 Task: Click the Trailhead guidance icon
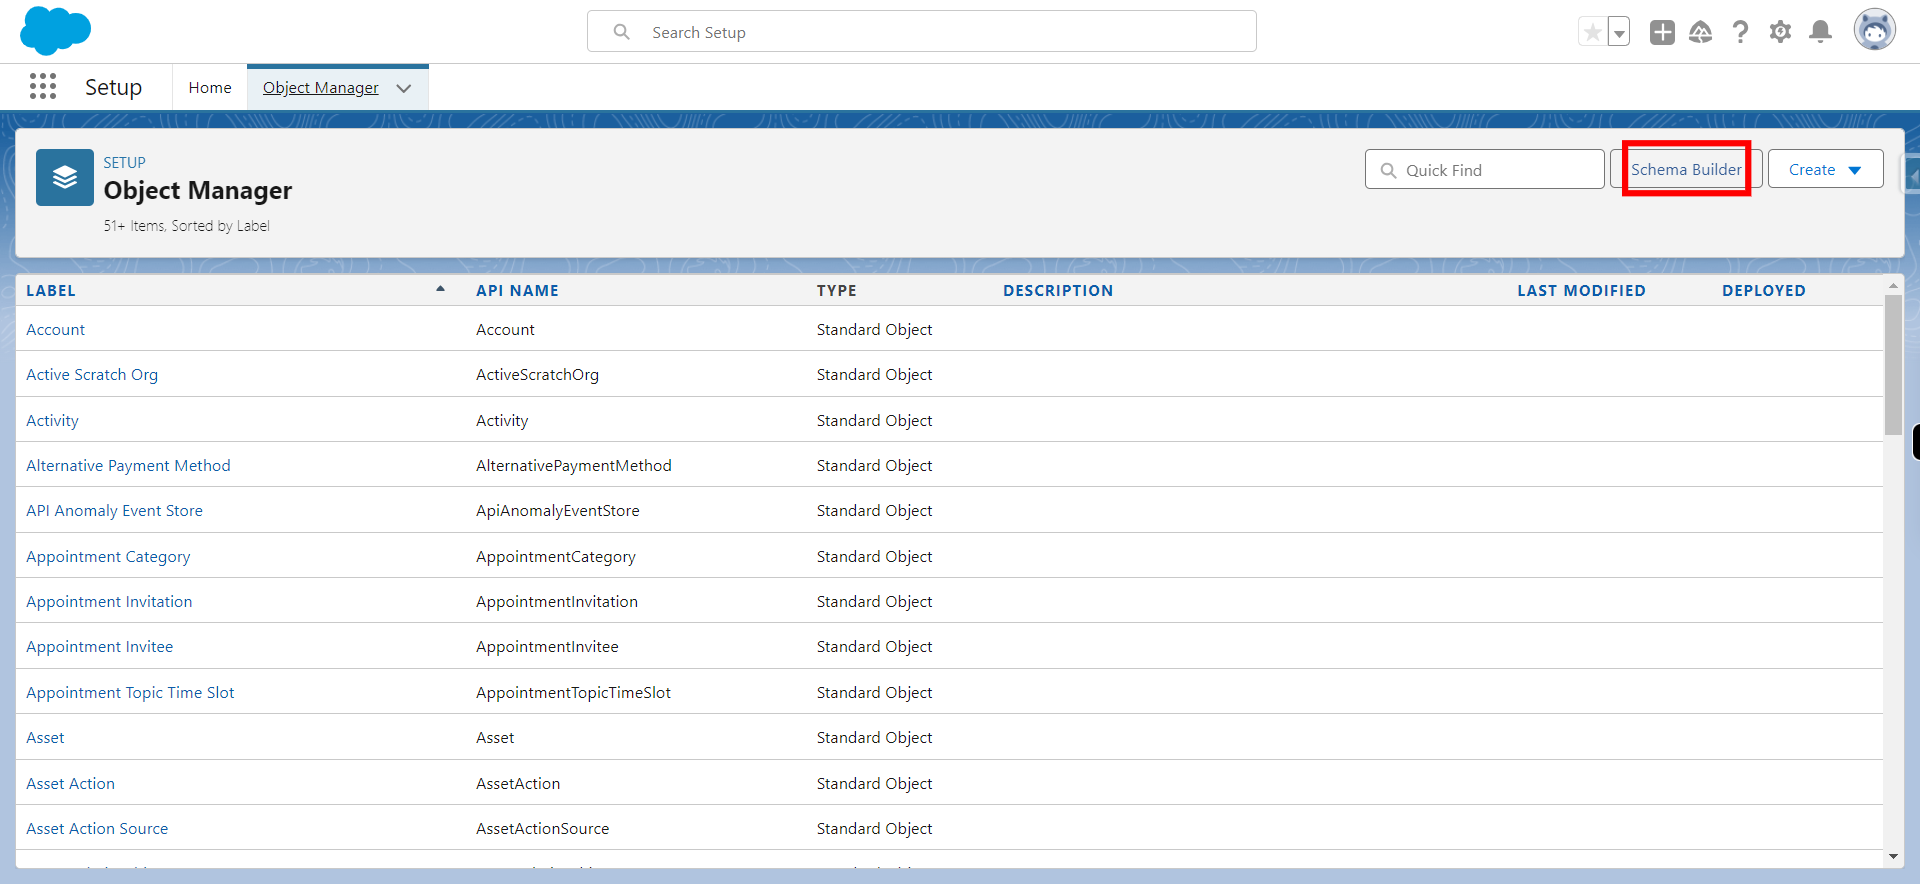[1701, 32]
